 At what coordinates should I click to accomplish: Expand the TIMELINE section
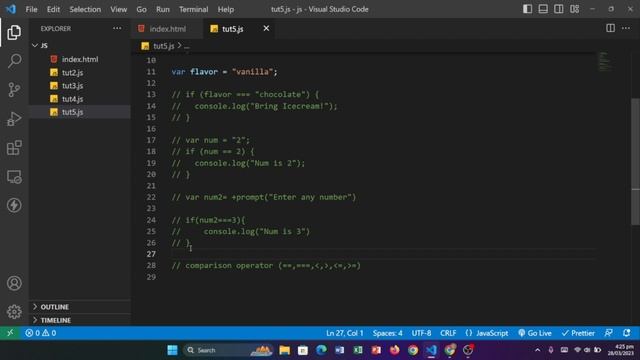pos(80,320)
